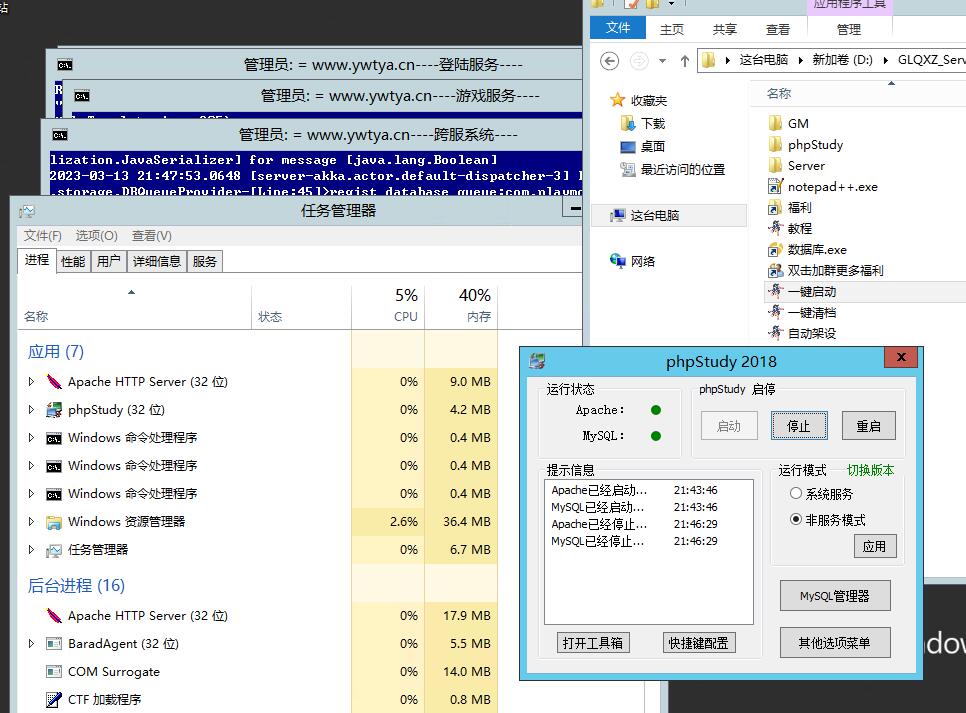This screenshot has height=713, width=966.
Task: Click the 查看 ribbon tab in Explorer
Action: click(777, 29)
